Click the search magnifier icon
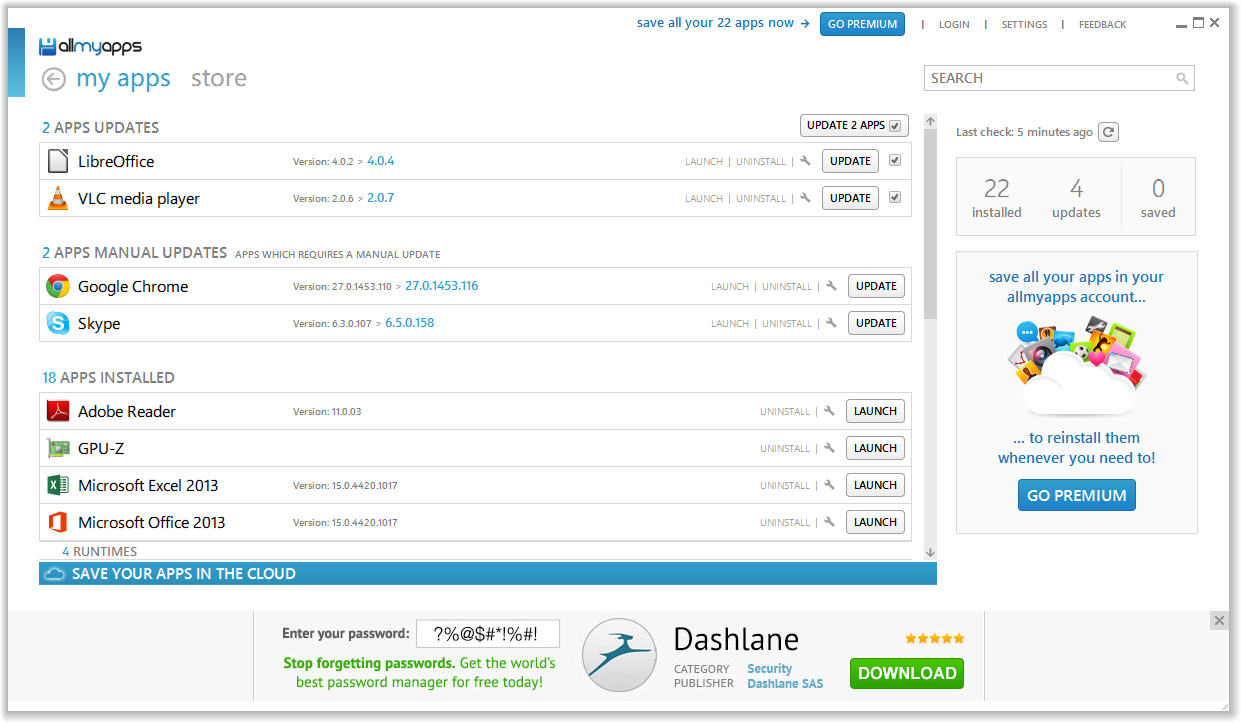This screenshot has height=723, width=1241. (1182, 78)
